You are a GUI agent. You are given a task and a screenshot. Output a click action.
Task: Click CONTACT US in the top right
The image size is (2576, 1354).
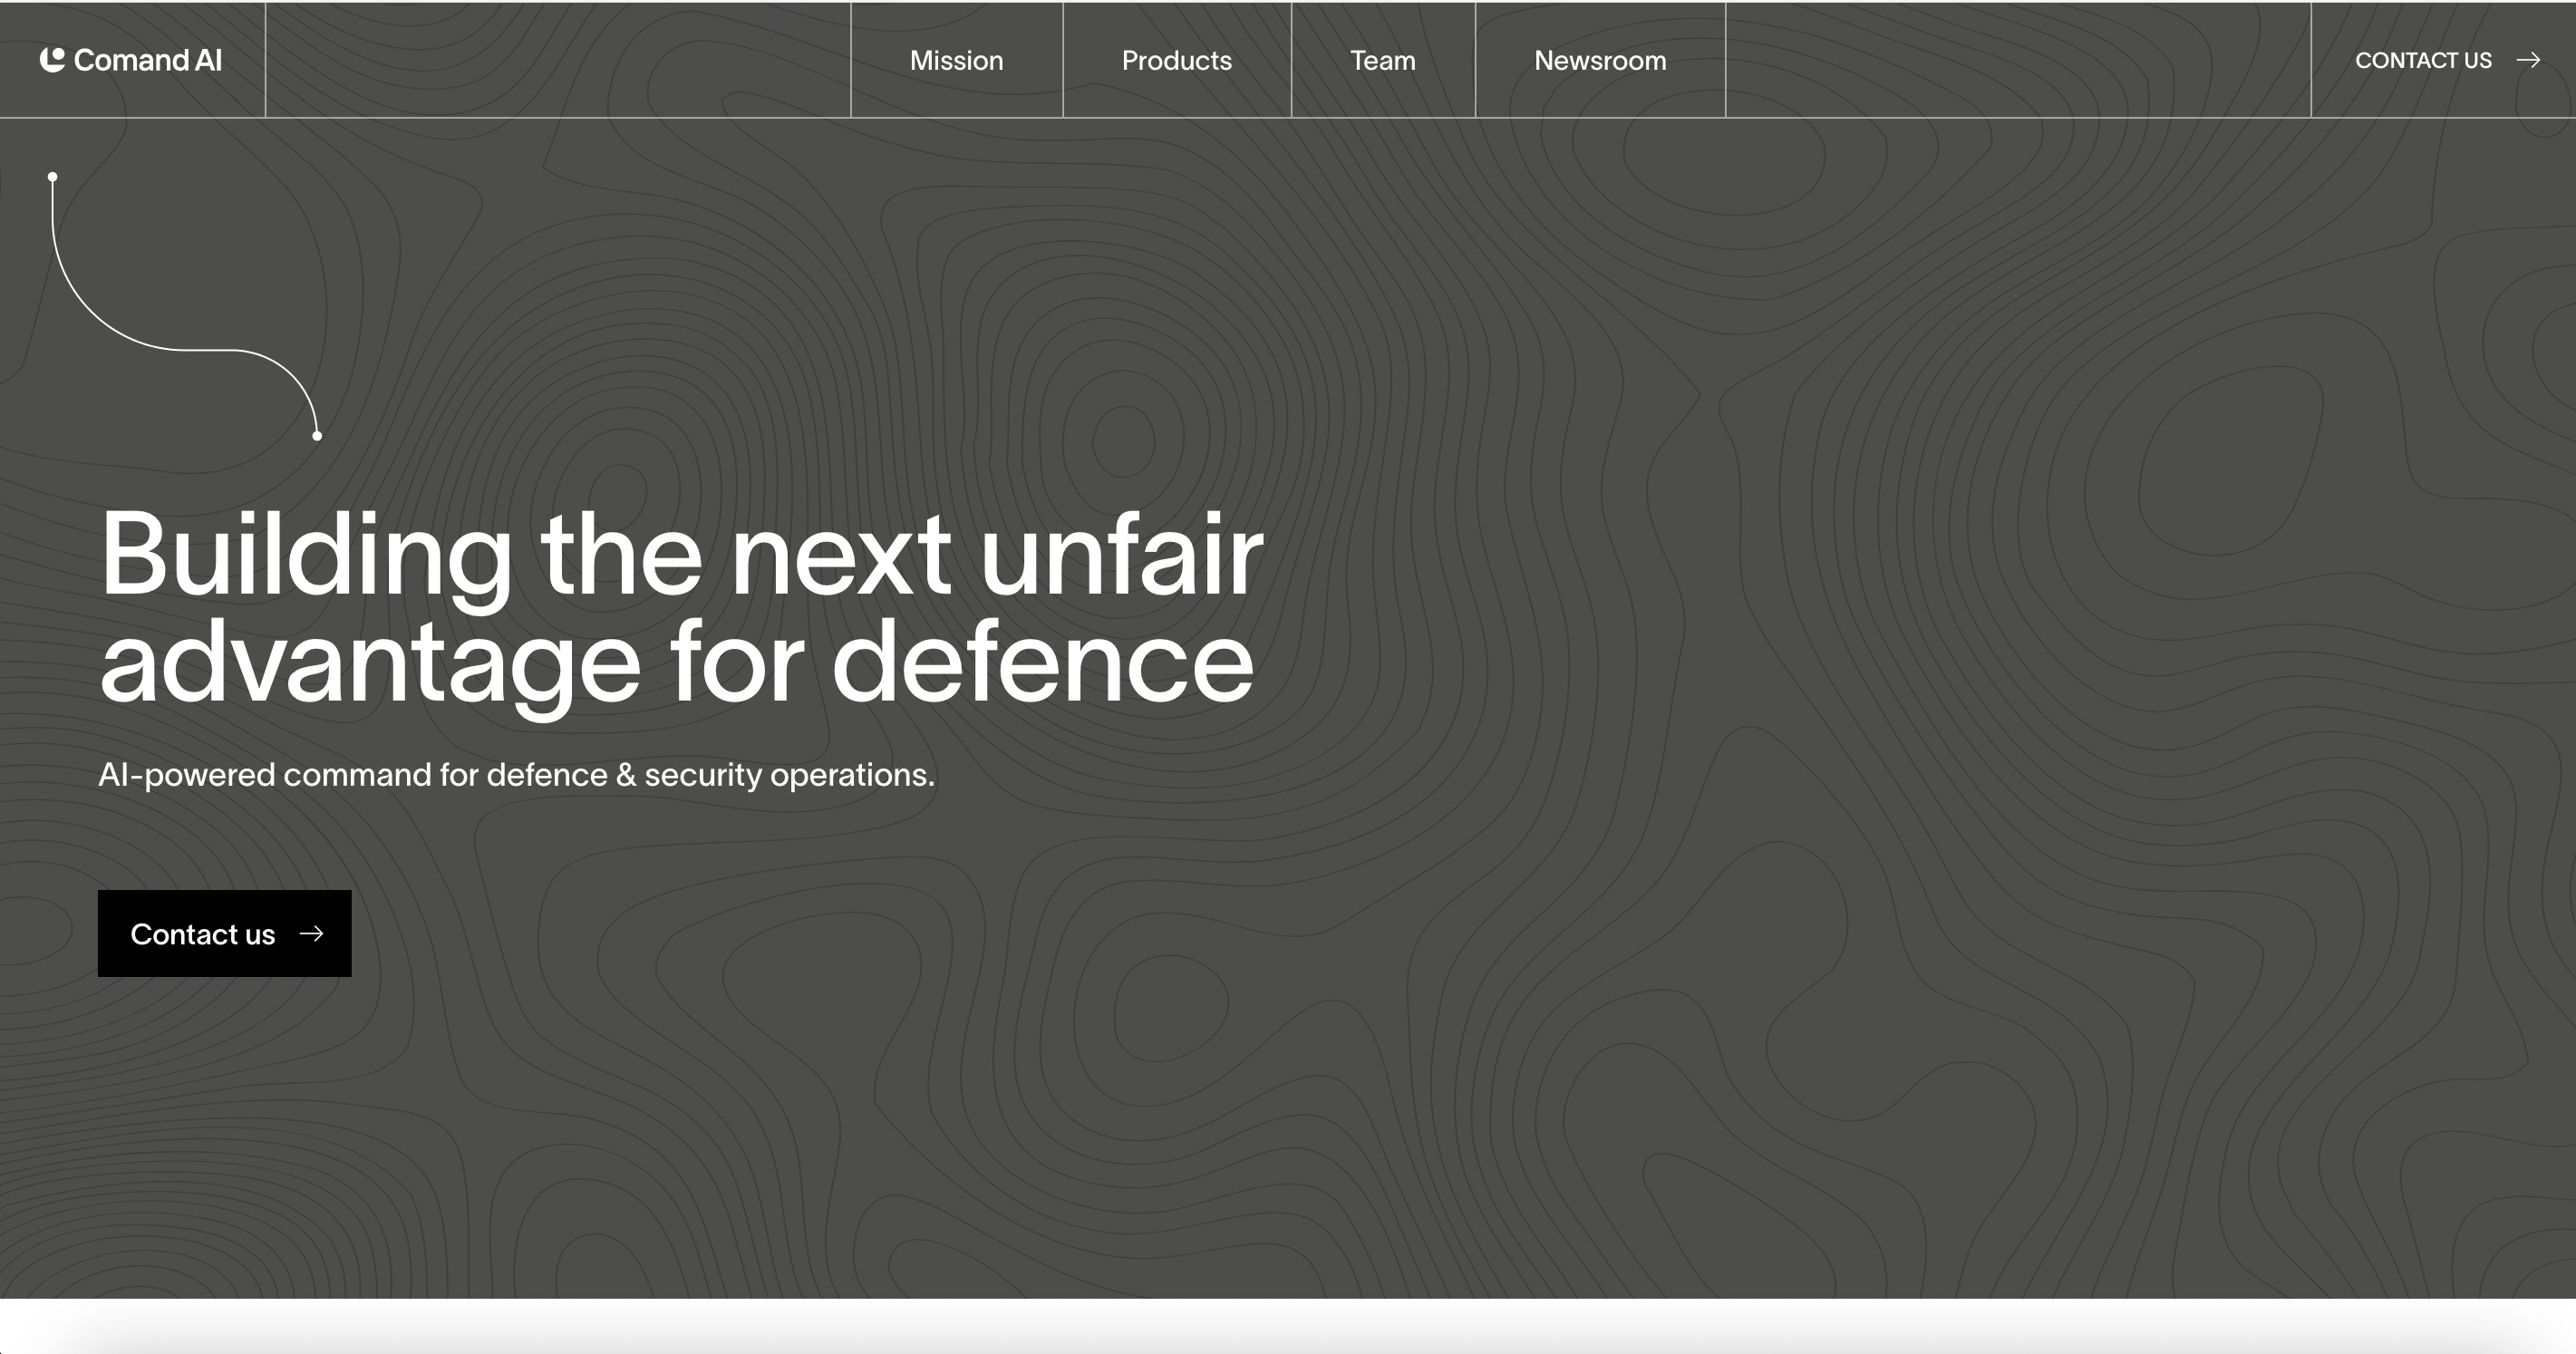pyautogui.click(x=2423, y=60)
